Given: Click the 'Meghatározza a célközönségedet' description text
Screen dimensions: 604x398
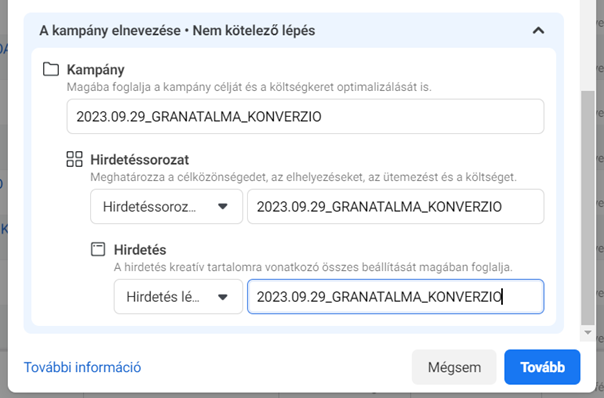Looking at the screenshot, I should point(303,177).
